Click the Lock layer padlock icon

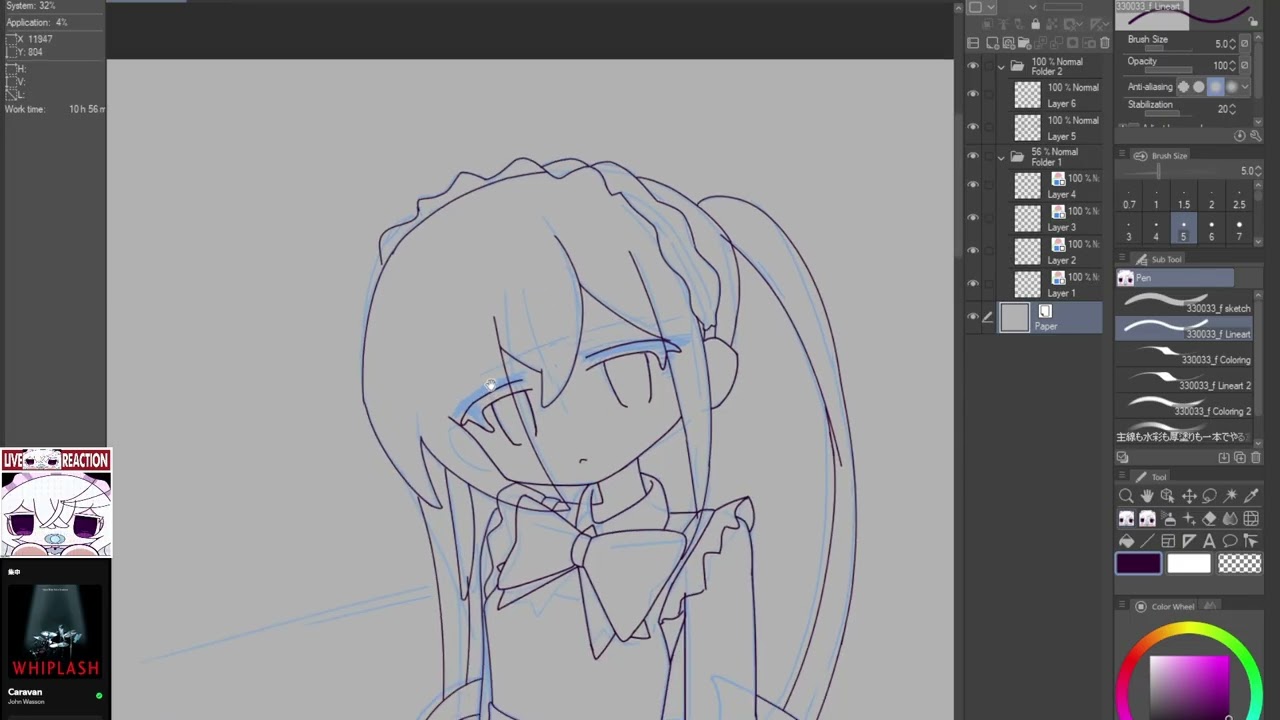pyautogui.click(x=1035, y=24)
